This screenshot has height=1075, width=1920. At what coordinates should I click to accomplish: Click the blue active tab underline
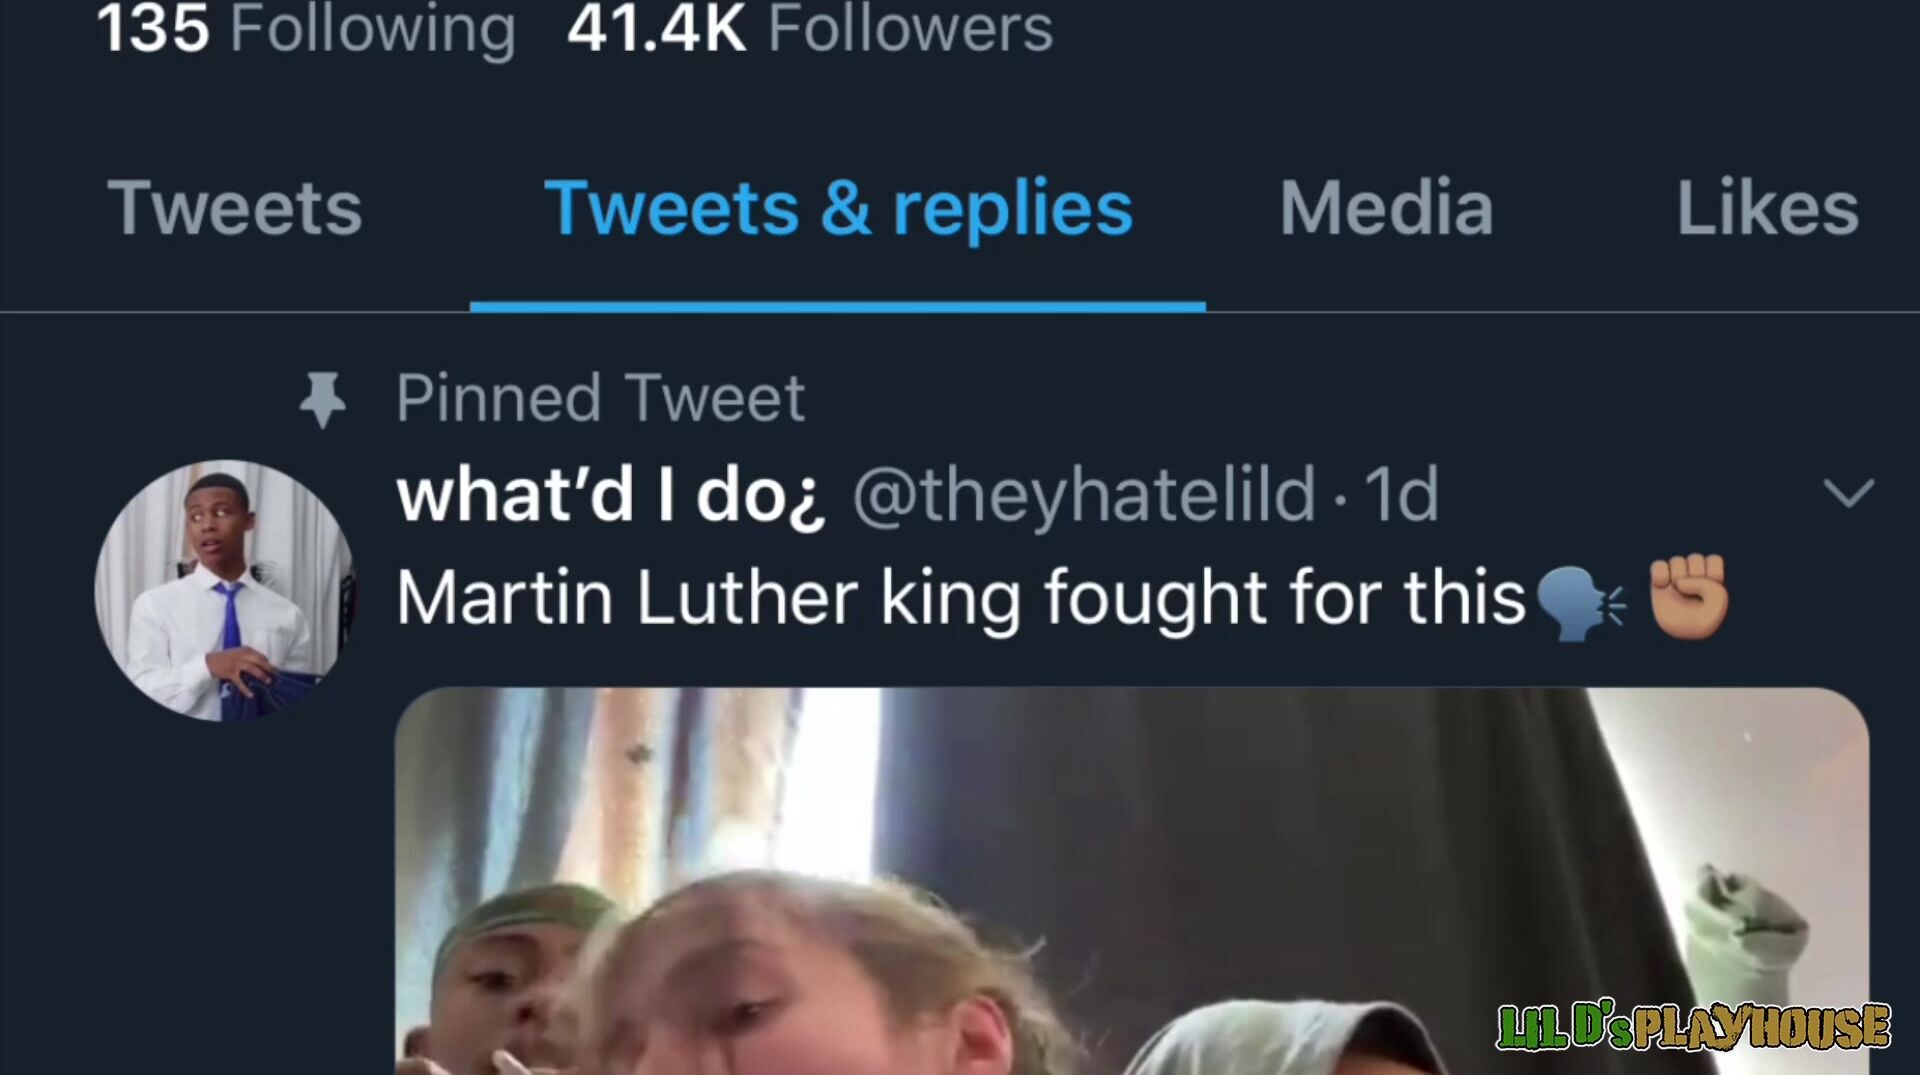pyautogui.click(x=838, y=306)
